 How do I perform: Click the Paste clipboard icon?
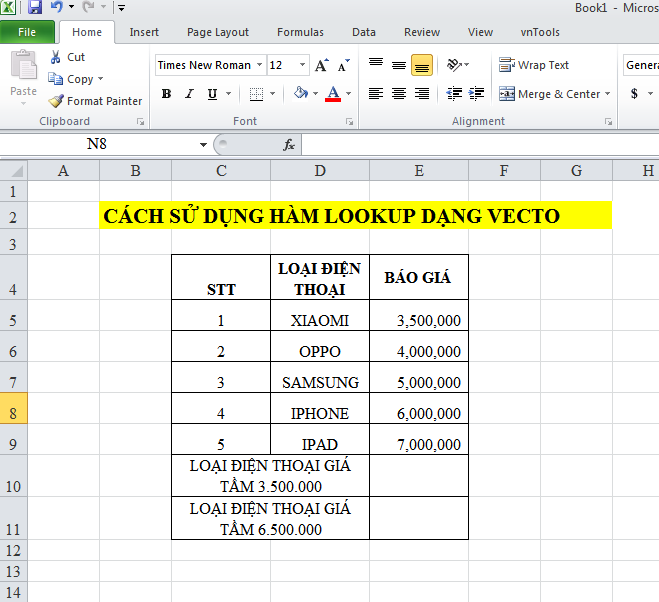pos(24,65)
